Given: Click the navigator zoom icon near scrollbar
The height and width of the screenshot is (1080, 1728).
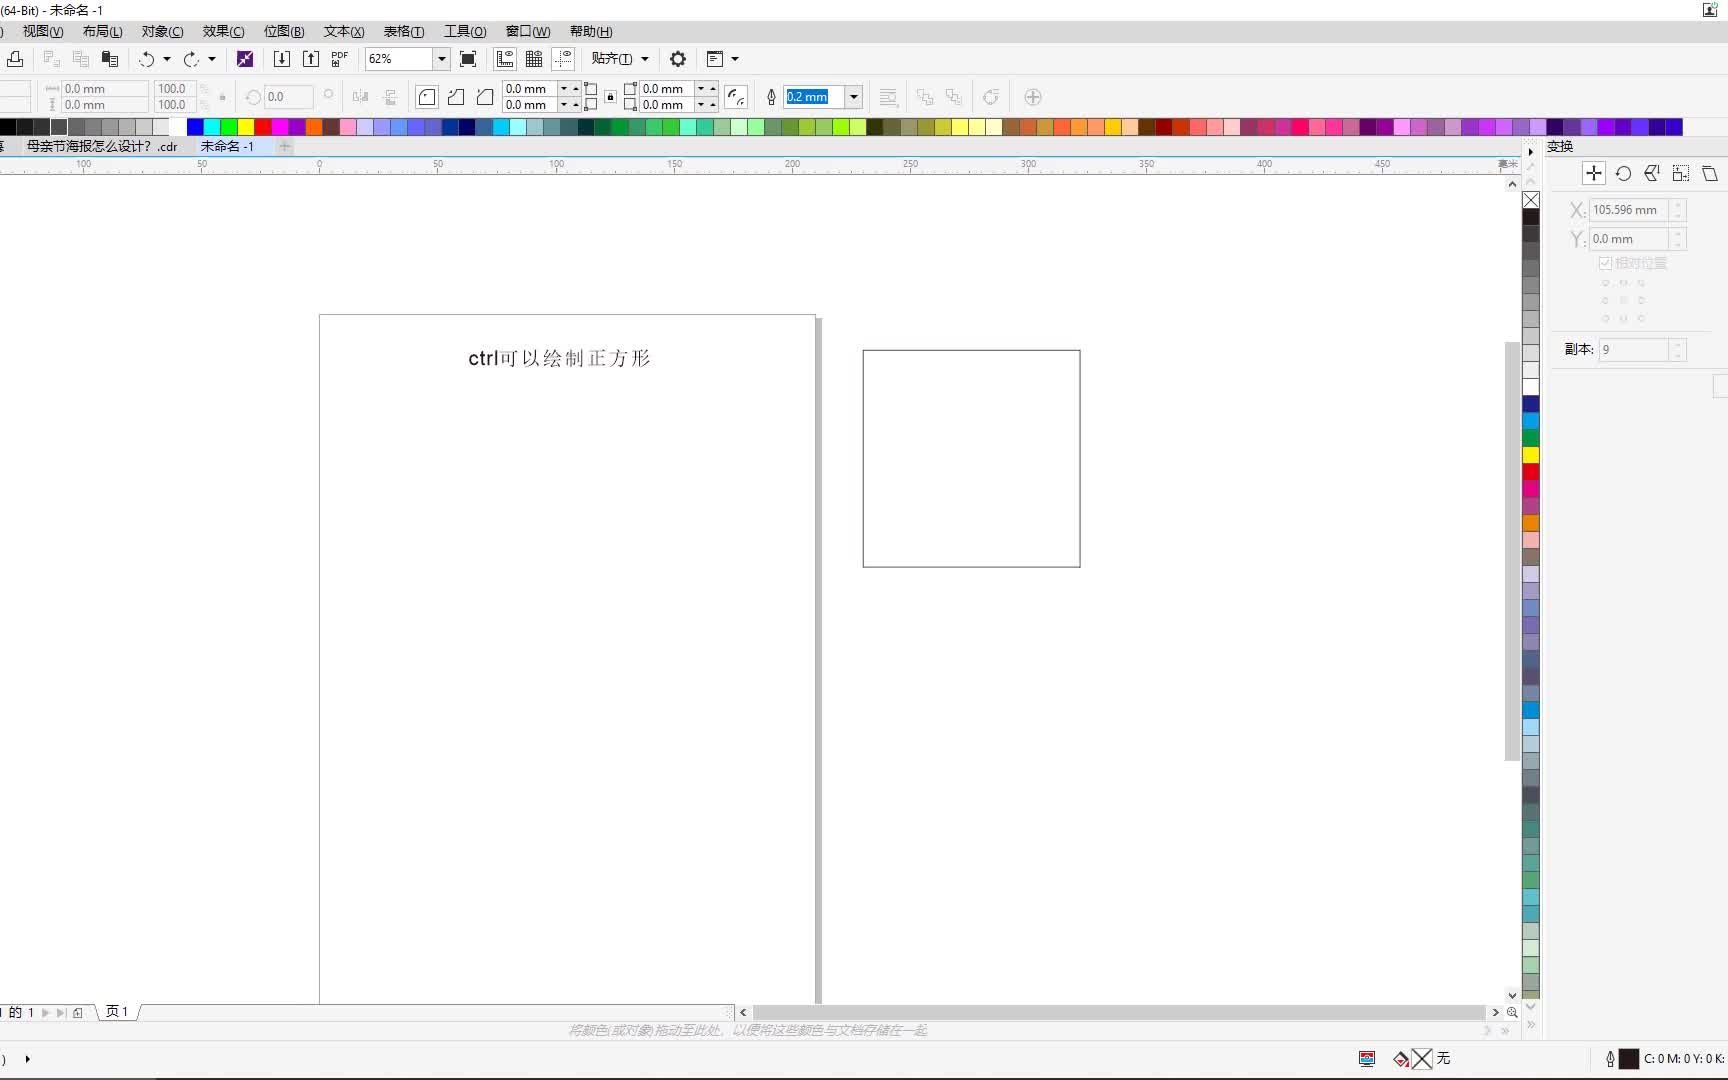Looking at the screenshot, I should (x=1512, y=1012).
